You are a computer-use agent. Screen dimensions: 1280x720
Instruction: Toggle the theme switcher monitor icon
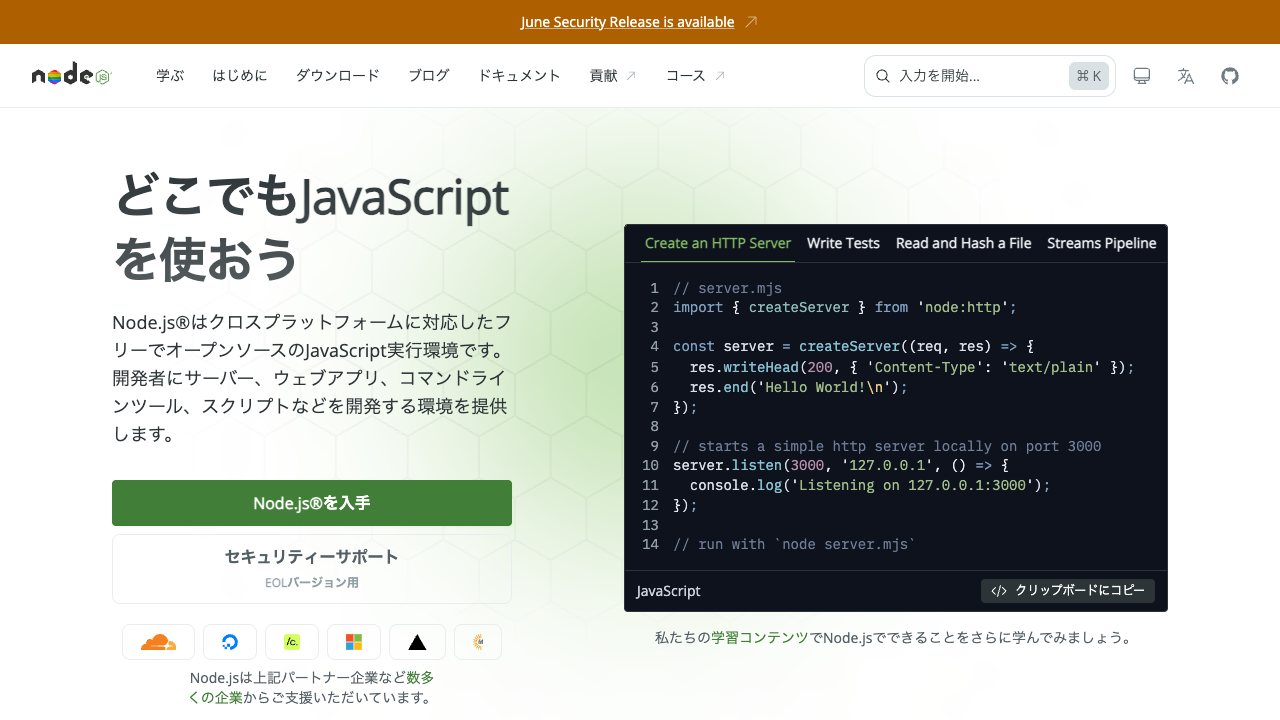(x=1142, y=76)
